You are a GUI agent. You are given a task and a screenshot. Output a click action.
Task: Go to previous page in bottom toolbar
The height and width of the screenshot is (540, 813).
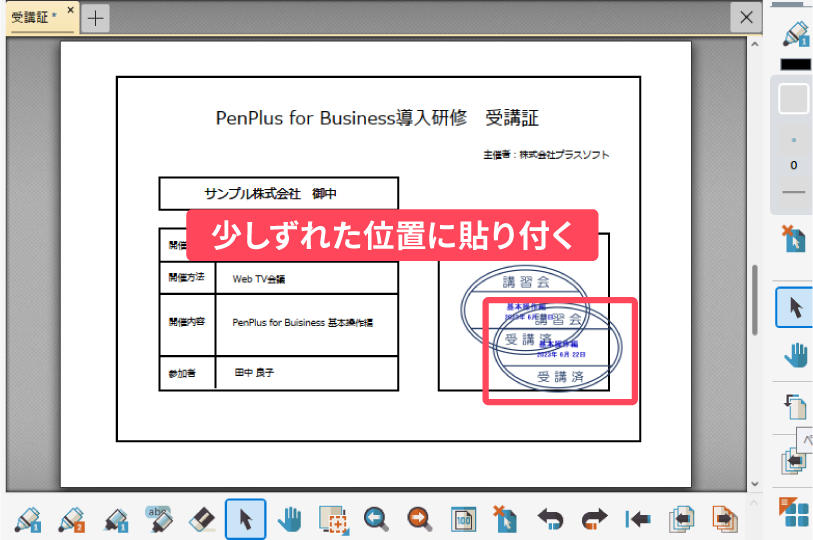[x=681, y=519]
